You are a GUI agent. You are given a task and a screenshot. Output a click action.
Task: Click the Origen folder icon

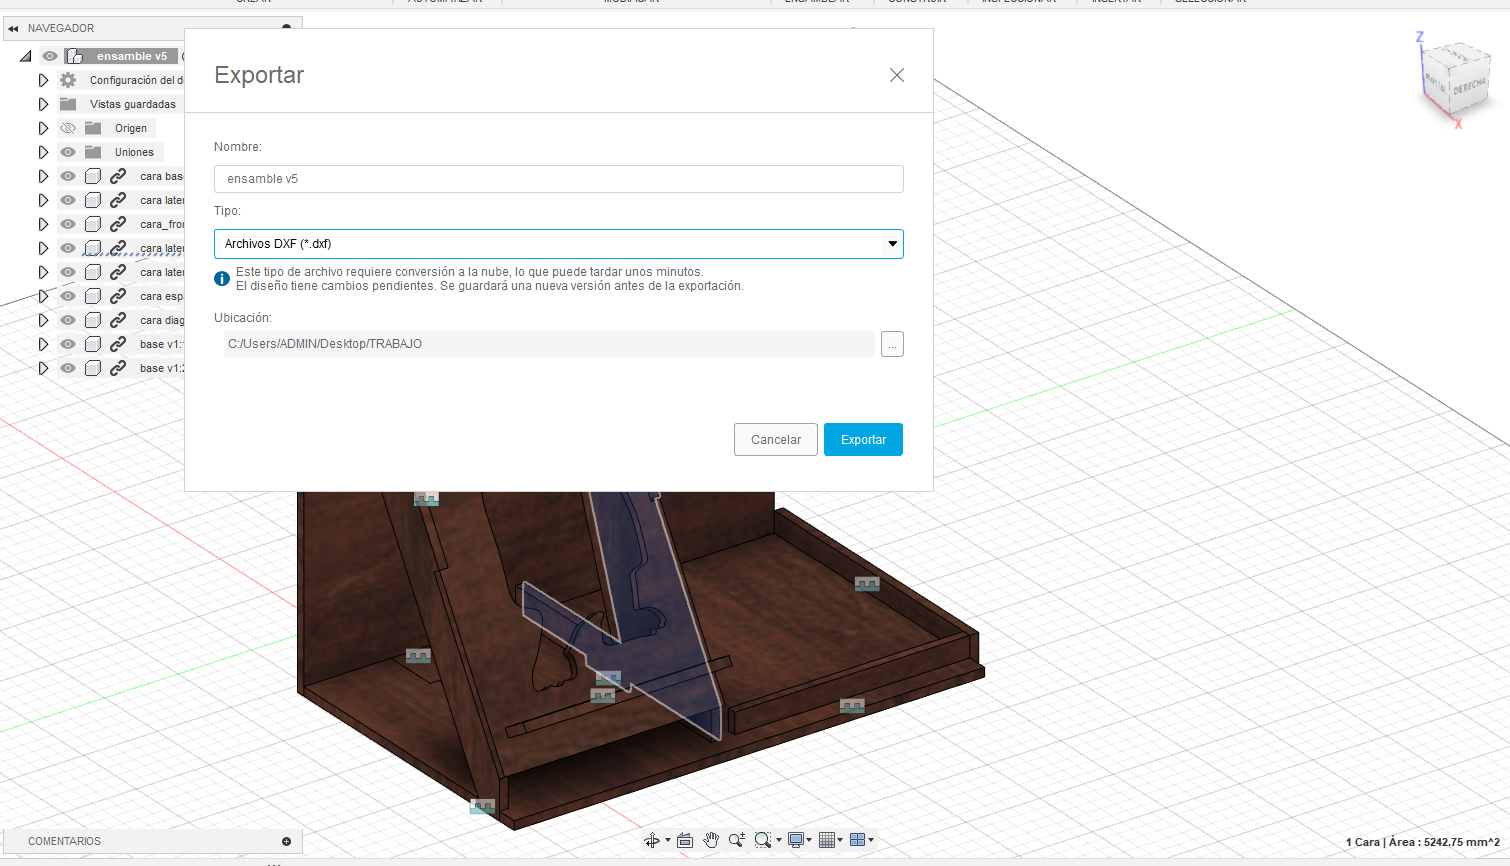point(93,128)
